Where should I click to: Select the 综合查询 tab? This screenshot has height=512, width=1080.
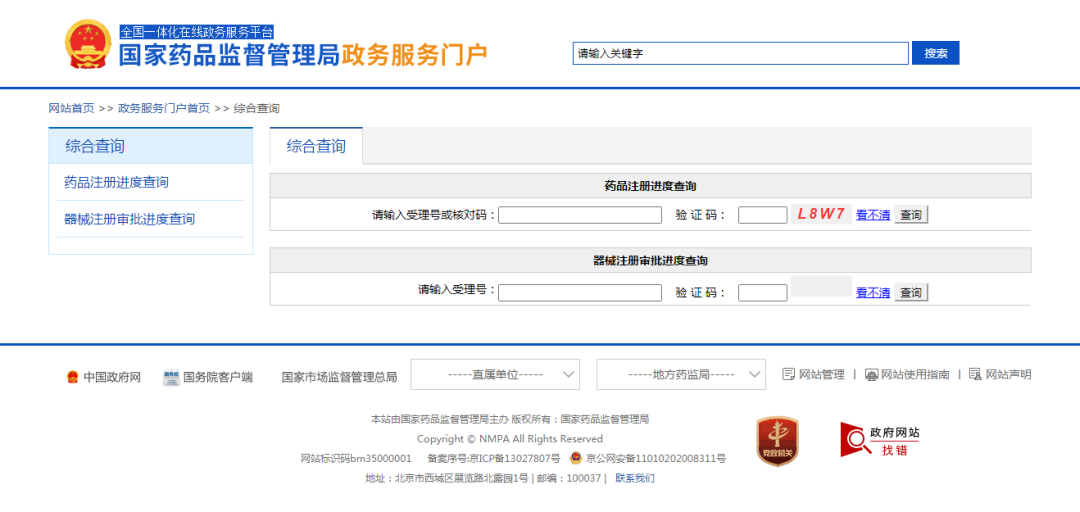[316, 146]
